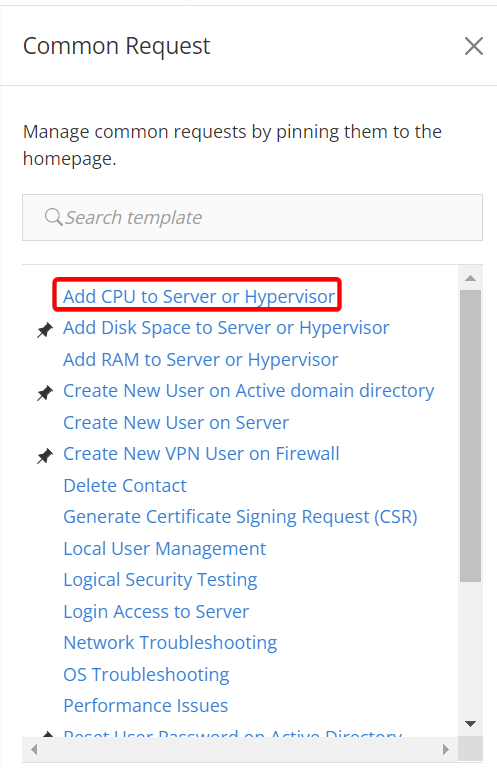Open Add CPU to Server or Hypervisor
The height and width of the screenshot is (768, 497).
(x=199, y=296)
